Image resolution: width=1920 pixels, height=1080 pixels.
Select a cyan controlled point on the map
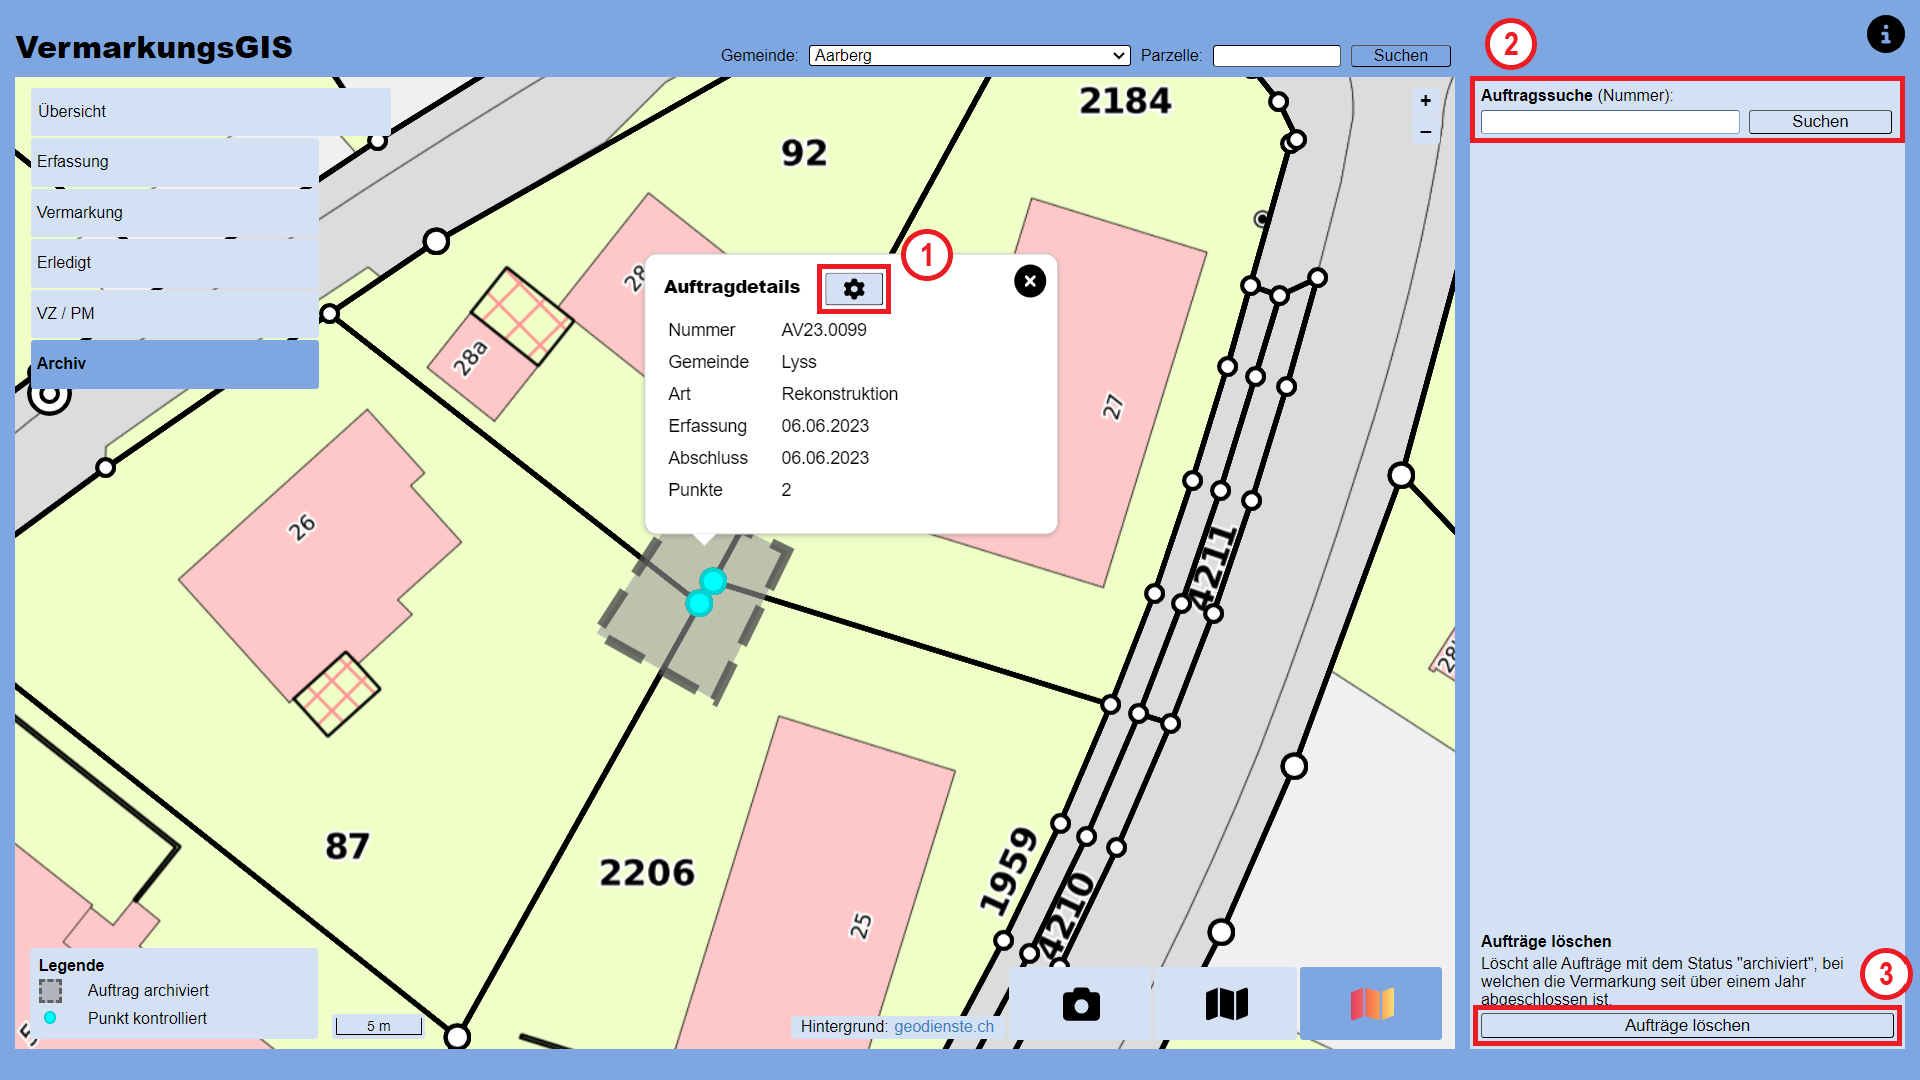tap(712, 578)
